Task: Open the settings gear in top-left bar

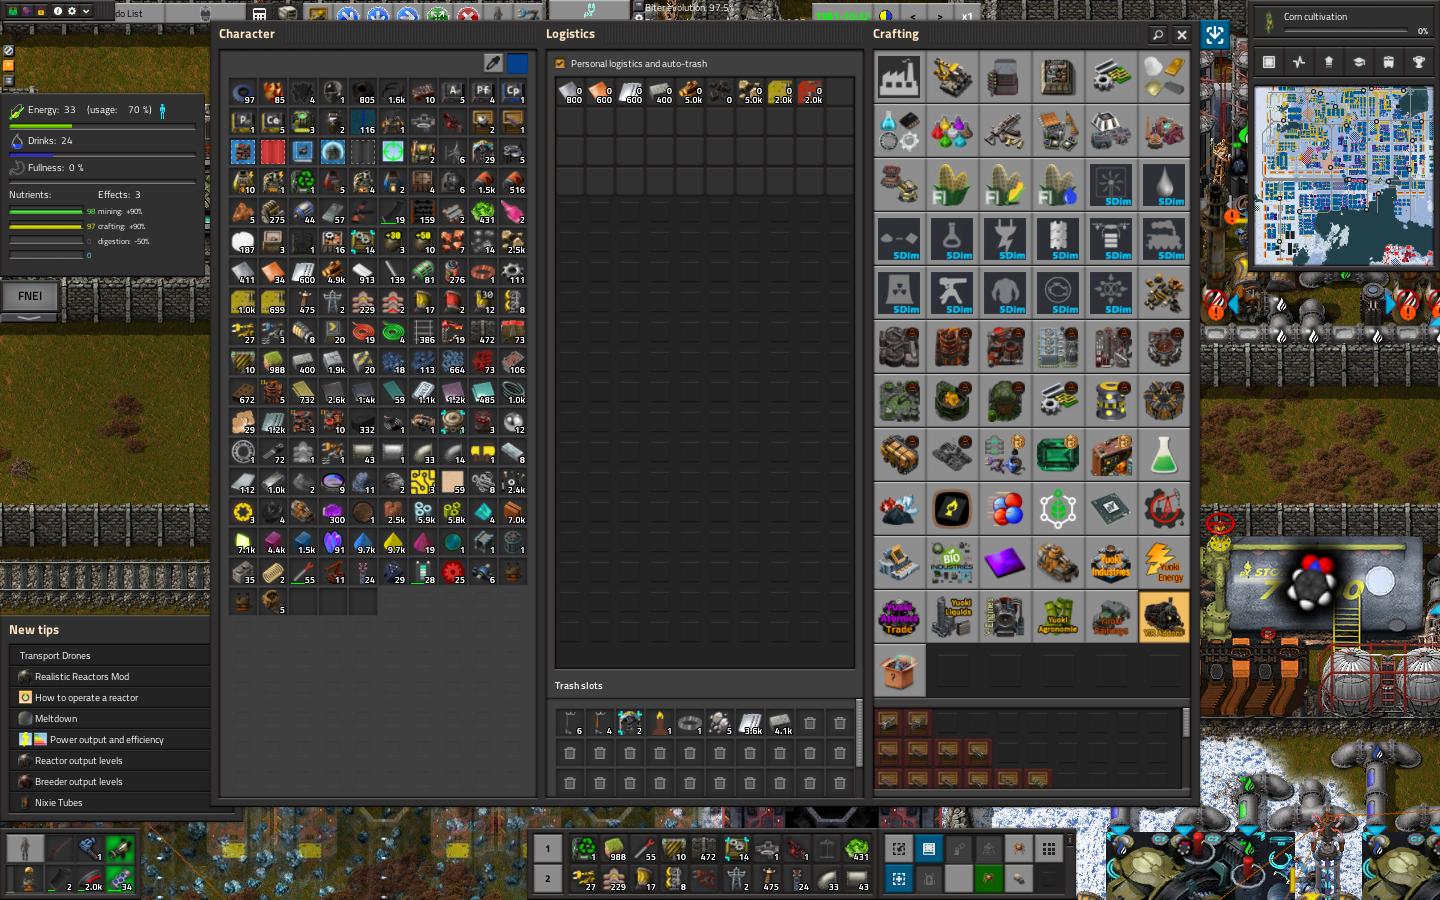Action: click(71, 11)
